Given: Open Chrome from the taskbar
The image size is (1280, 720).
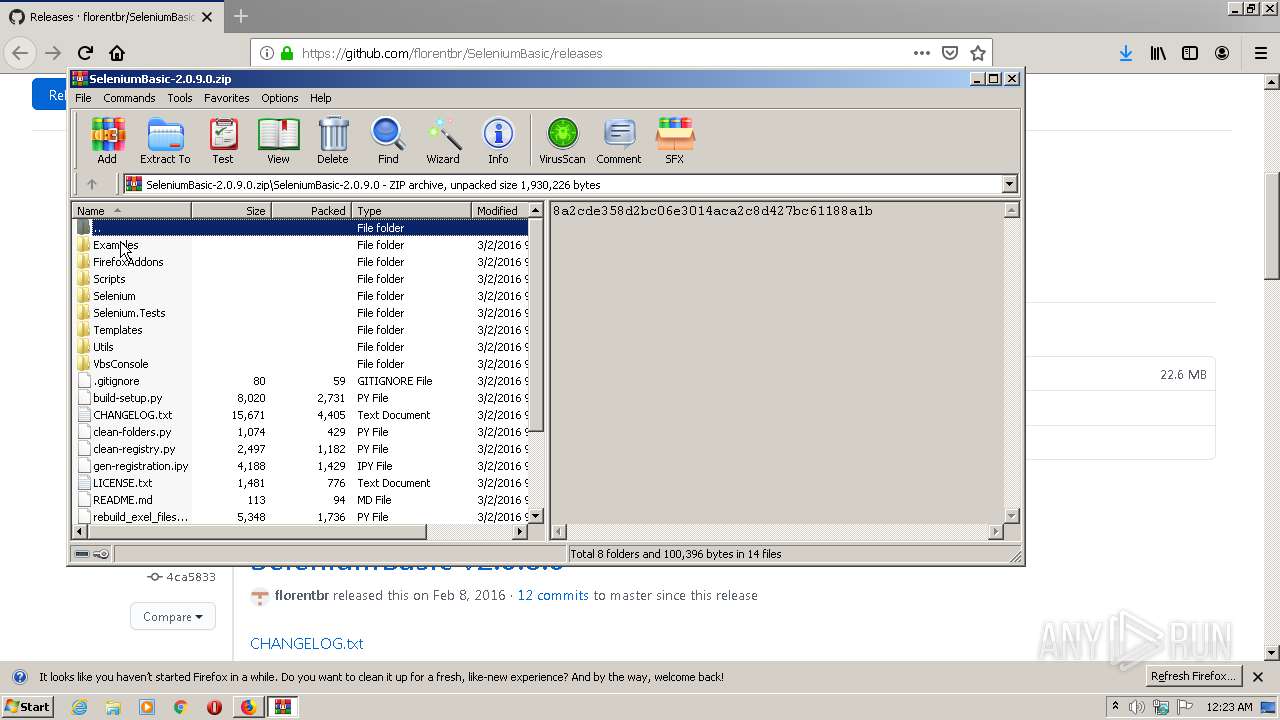Looking at the screenshot, I should (180, 707).
